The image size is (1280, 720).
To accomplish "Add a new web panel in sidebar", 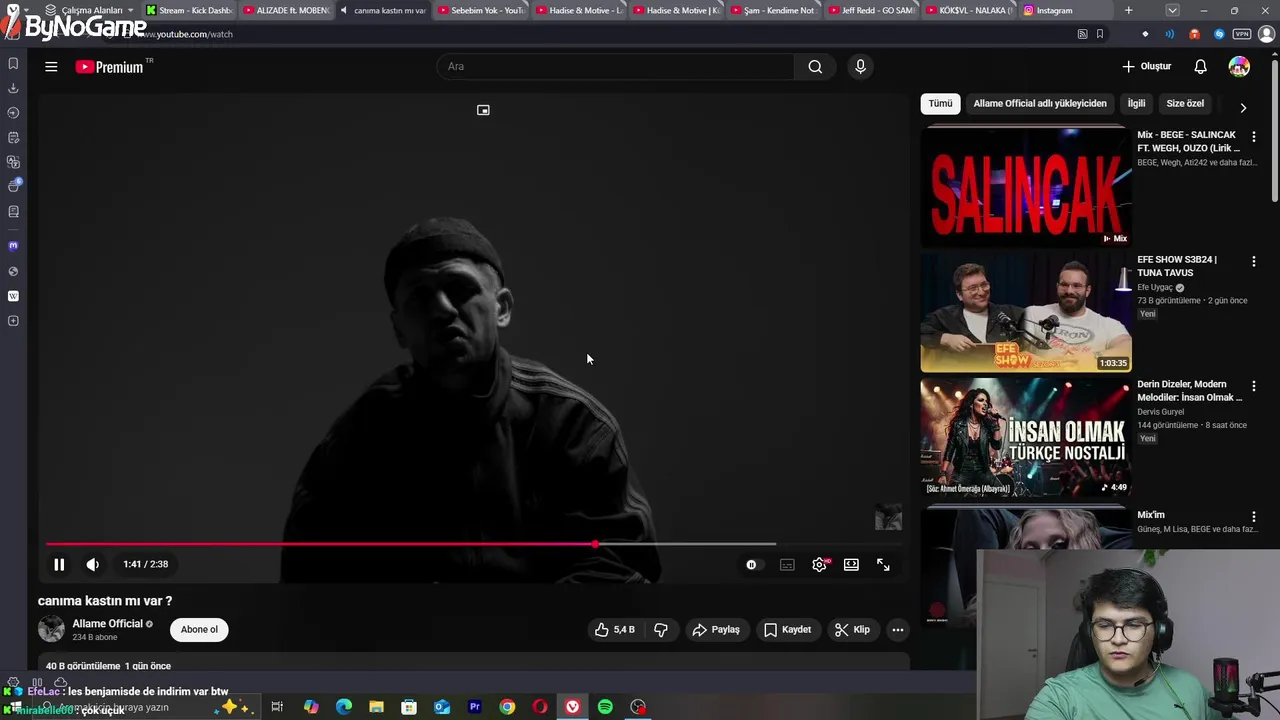I will point(13,321).
